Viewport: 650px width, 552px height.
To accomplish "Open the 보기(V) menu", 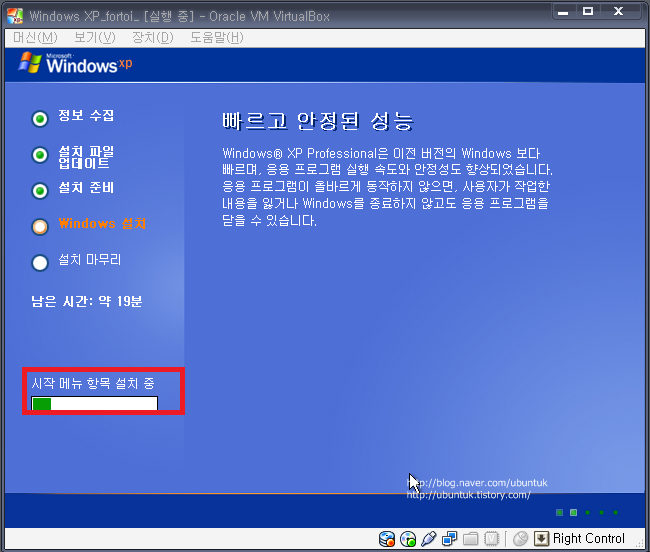I will coord(95,38).
